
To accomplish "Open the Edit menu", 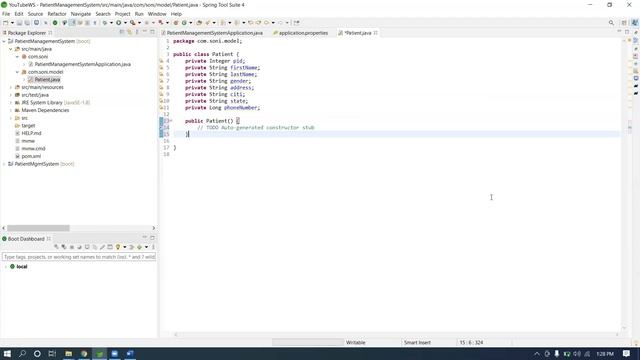I will (19, 14).
